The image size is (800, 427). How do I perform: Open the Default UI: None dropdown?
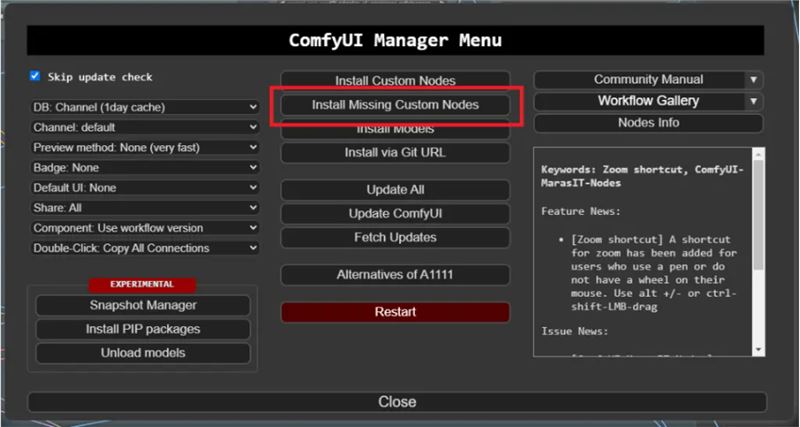[x=145, y=188]
